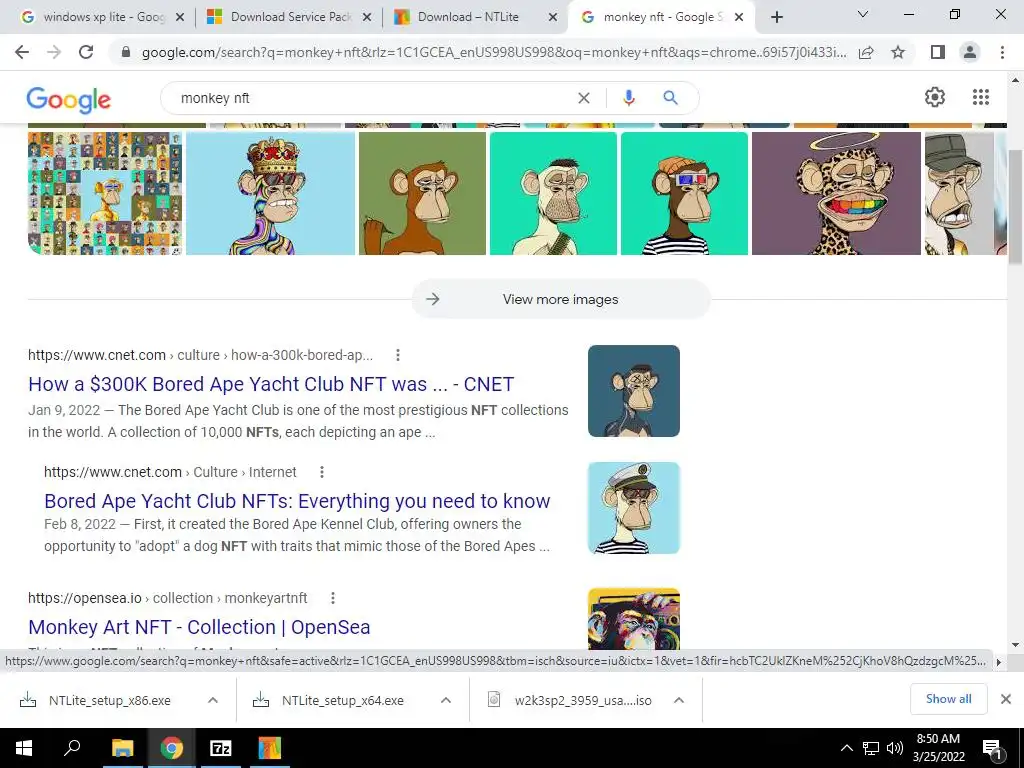
Task: Click the CNET X-eyed ape thumbnail
Action: (633, 391)
